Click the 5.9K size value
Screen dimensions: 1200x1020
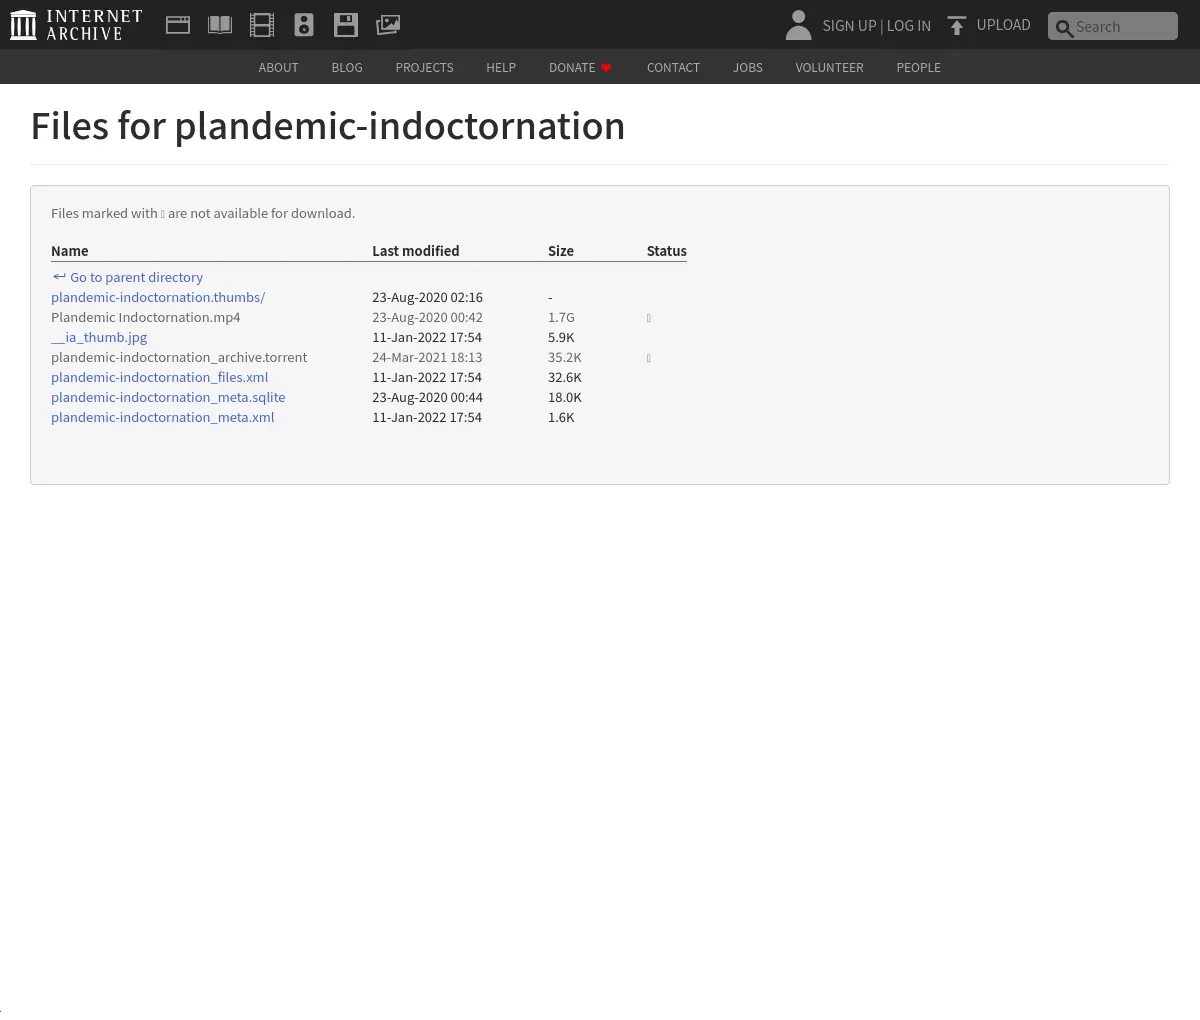click(561, 337)
